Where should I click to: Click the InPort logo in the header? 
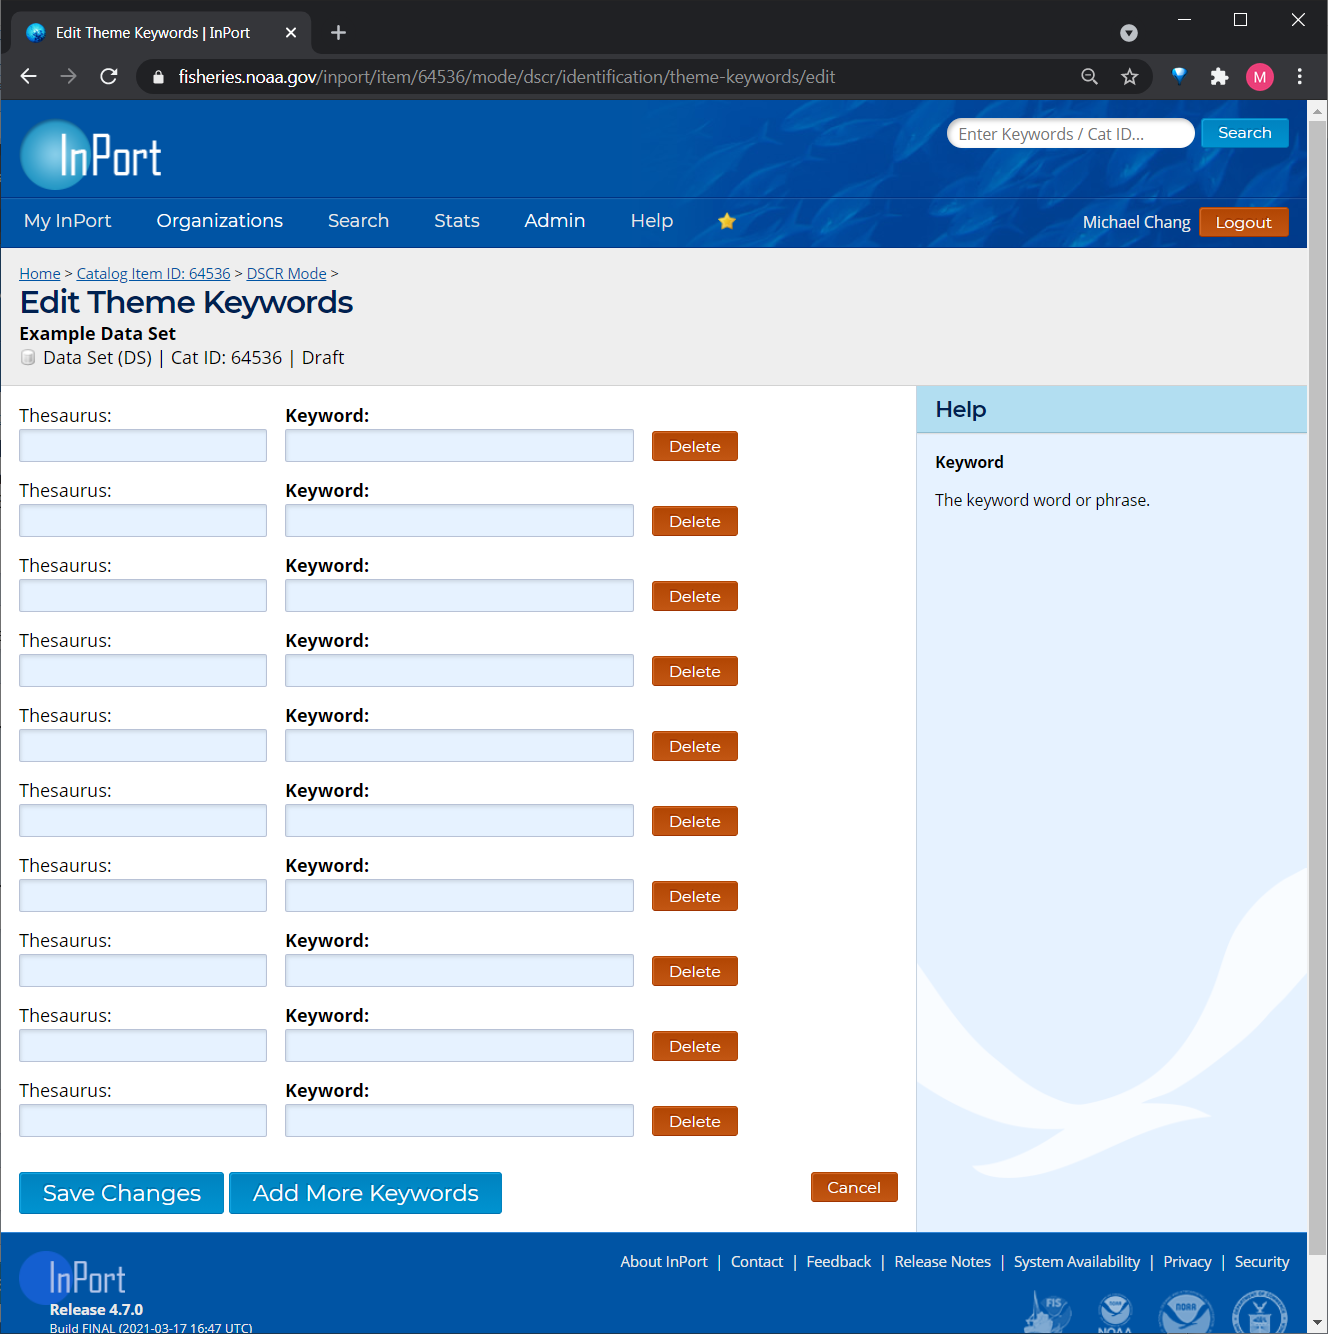(x=91, y=155)
